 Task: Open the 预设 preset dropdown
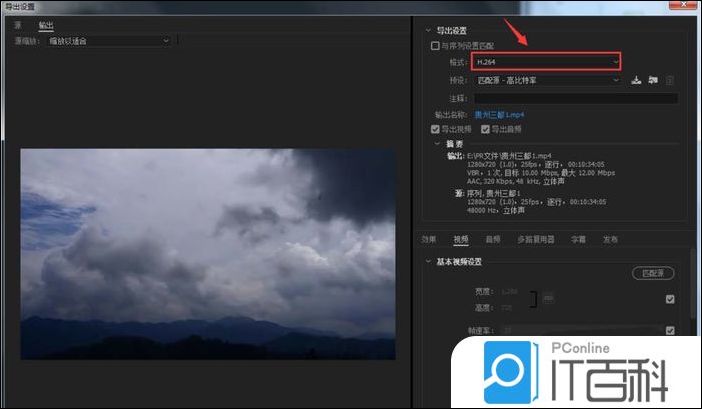pyautogui.click(x=547, y=81)
